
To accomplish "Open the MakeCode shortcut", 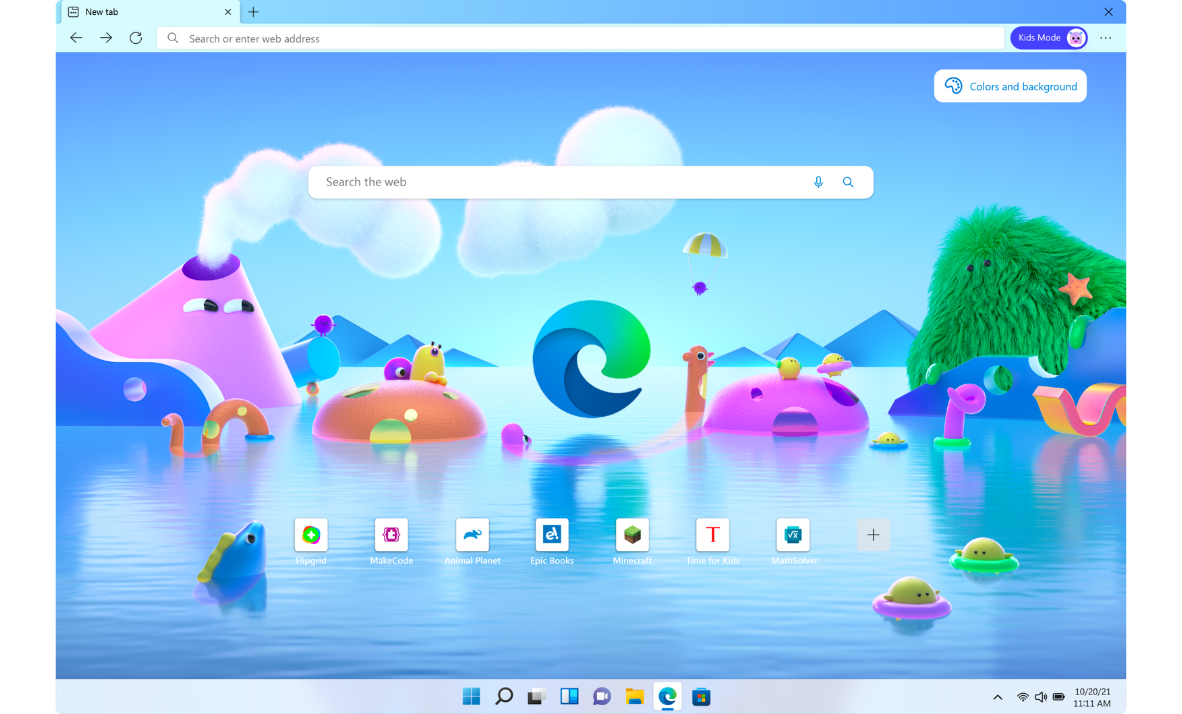I will (x=391, y=541).
